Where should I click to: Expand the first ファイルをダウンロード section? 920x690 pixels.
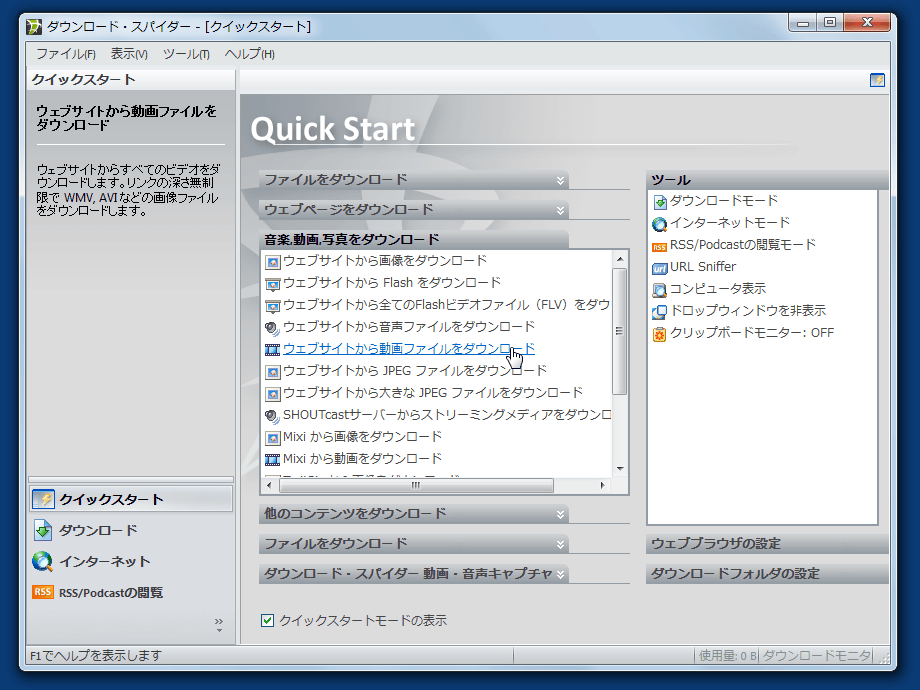coord(414,180)
